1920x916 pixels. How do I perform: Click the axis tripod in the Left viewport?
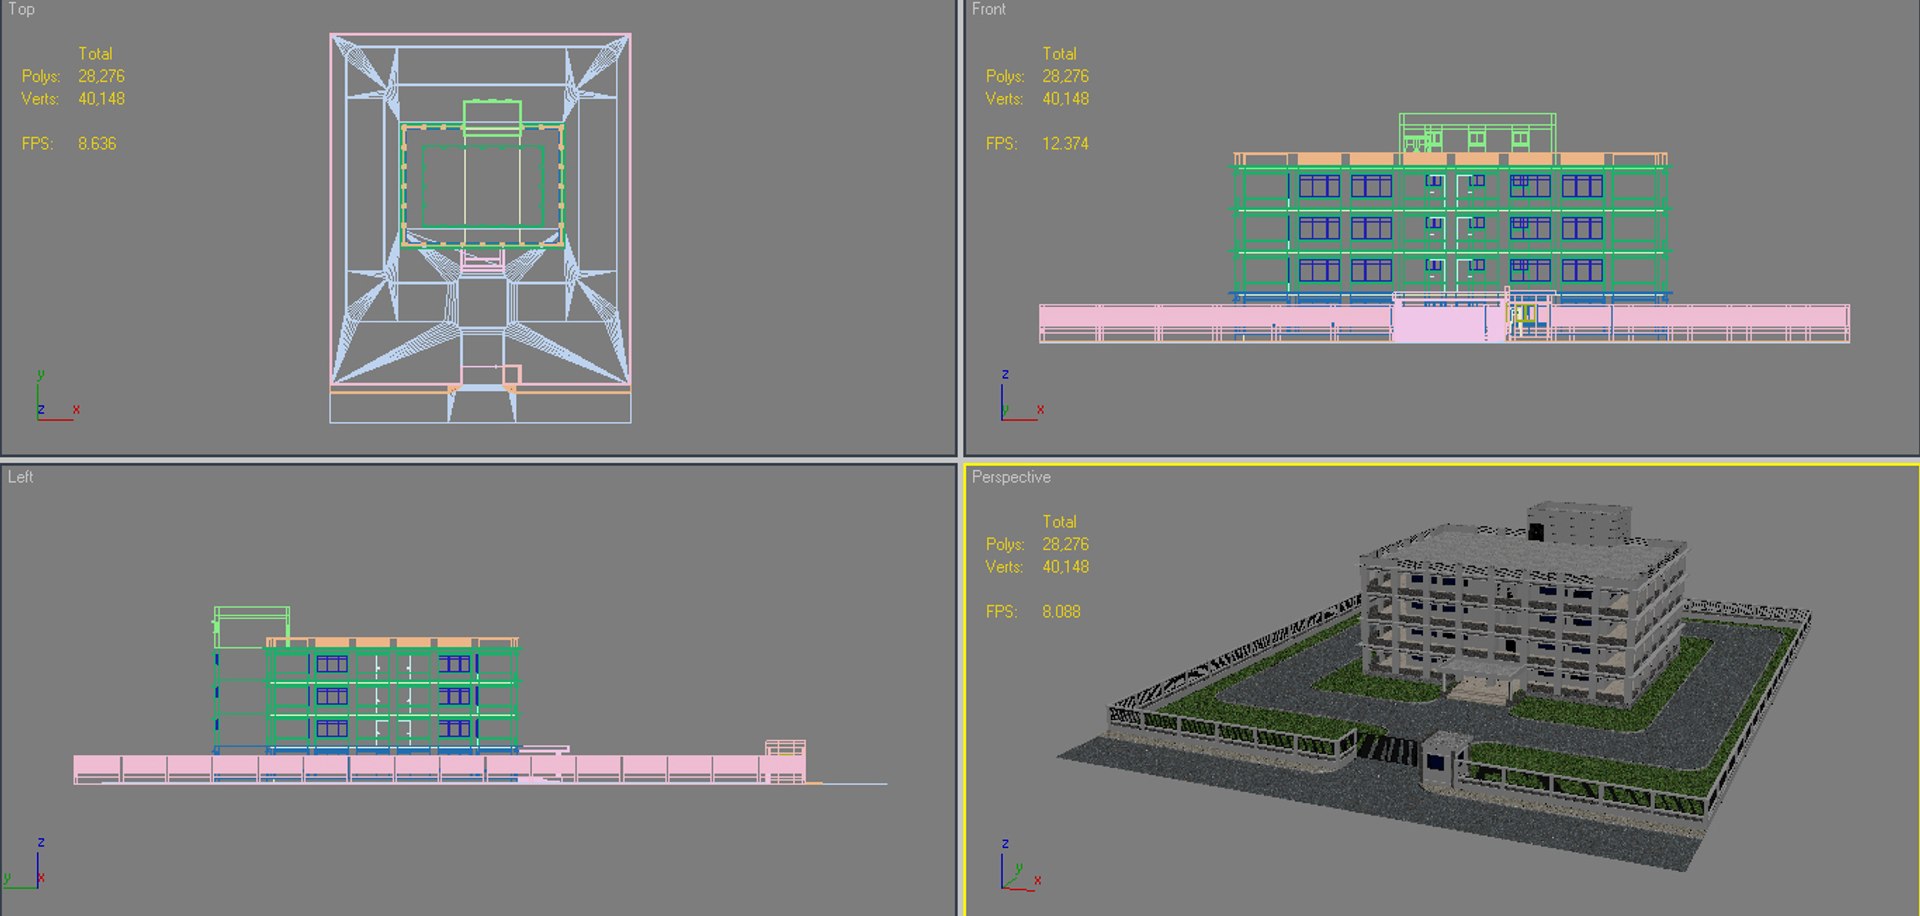pos(25,864)
